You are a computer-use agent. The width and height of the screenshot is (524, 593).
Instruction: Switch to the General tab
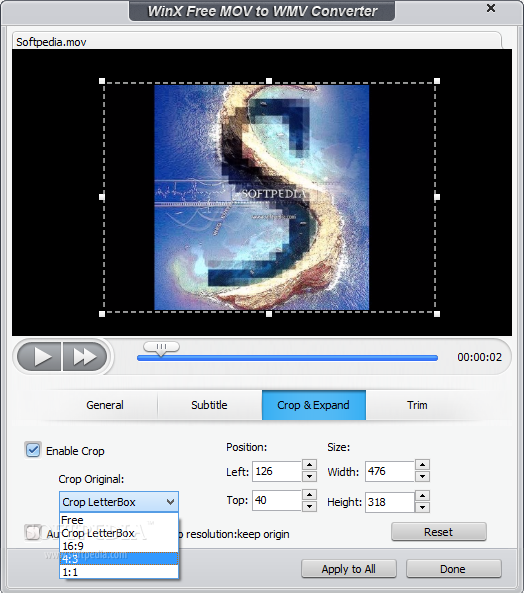[x=105, y=405]
